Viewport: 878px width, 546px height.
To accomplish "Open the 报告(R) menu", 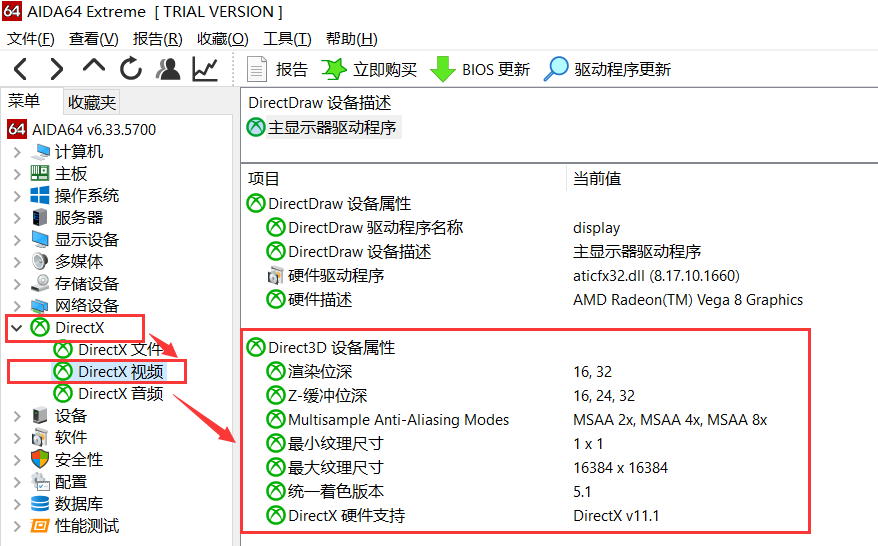I will click(157, 39).
